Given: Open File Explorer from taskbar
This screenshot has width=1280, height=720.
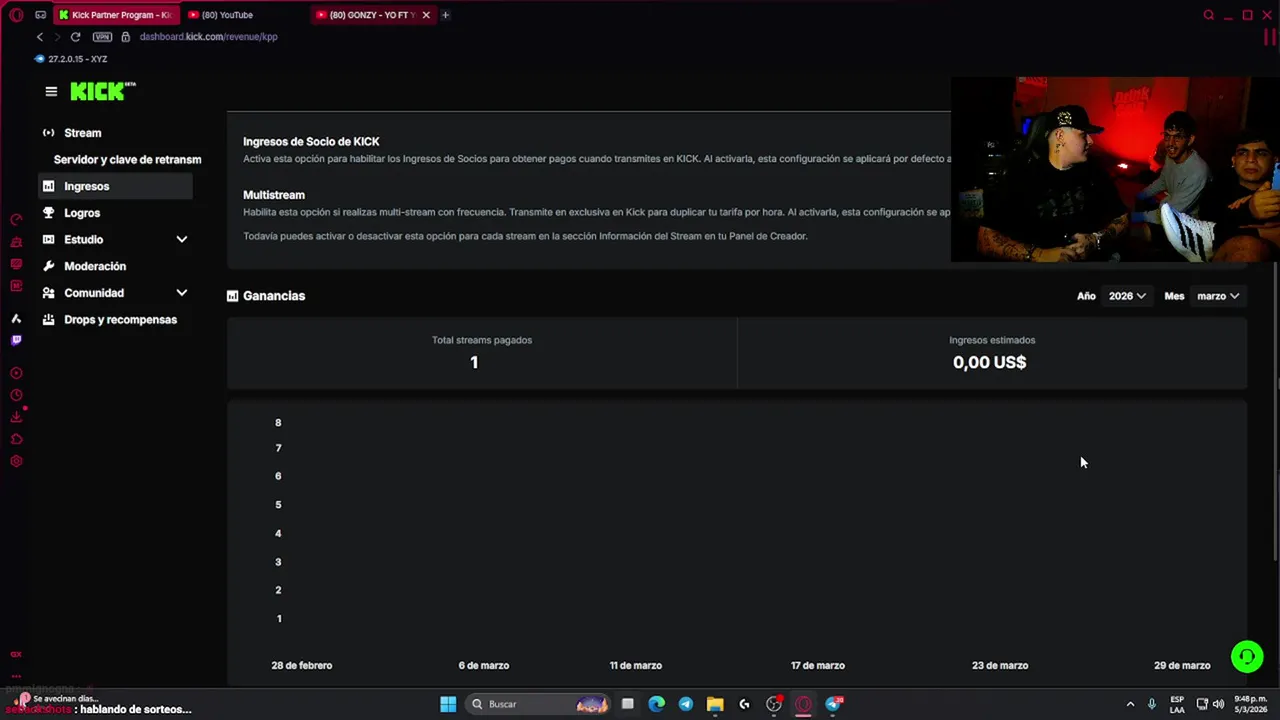Looking at the screenshot, I should click(x=714, y=704).
